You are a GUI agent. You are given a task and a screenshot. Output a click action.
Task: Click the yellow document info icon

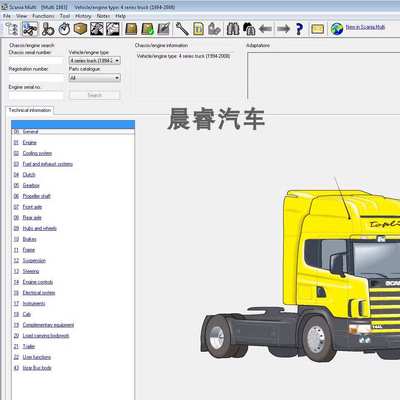198,29
